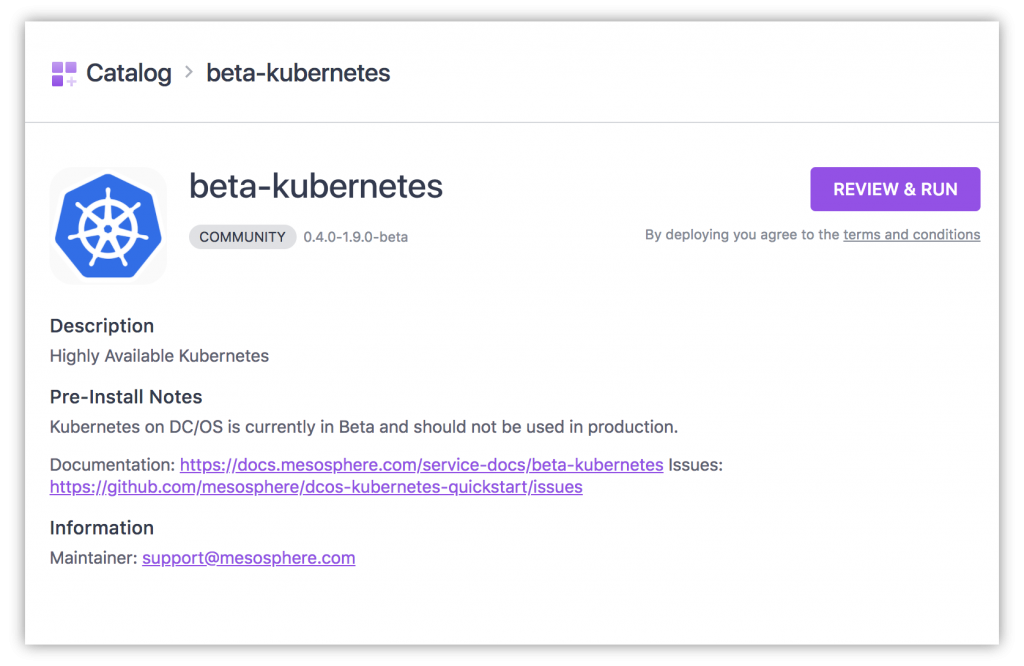Open the GitHub dcos-kubernetes-quickstart issues link
The width and height of the screenshot is (1024, 666).
316,487
